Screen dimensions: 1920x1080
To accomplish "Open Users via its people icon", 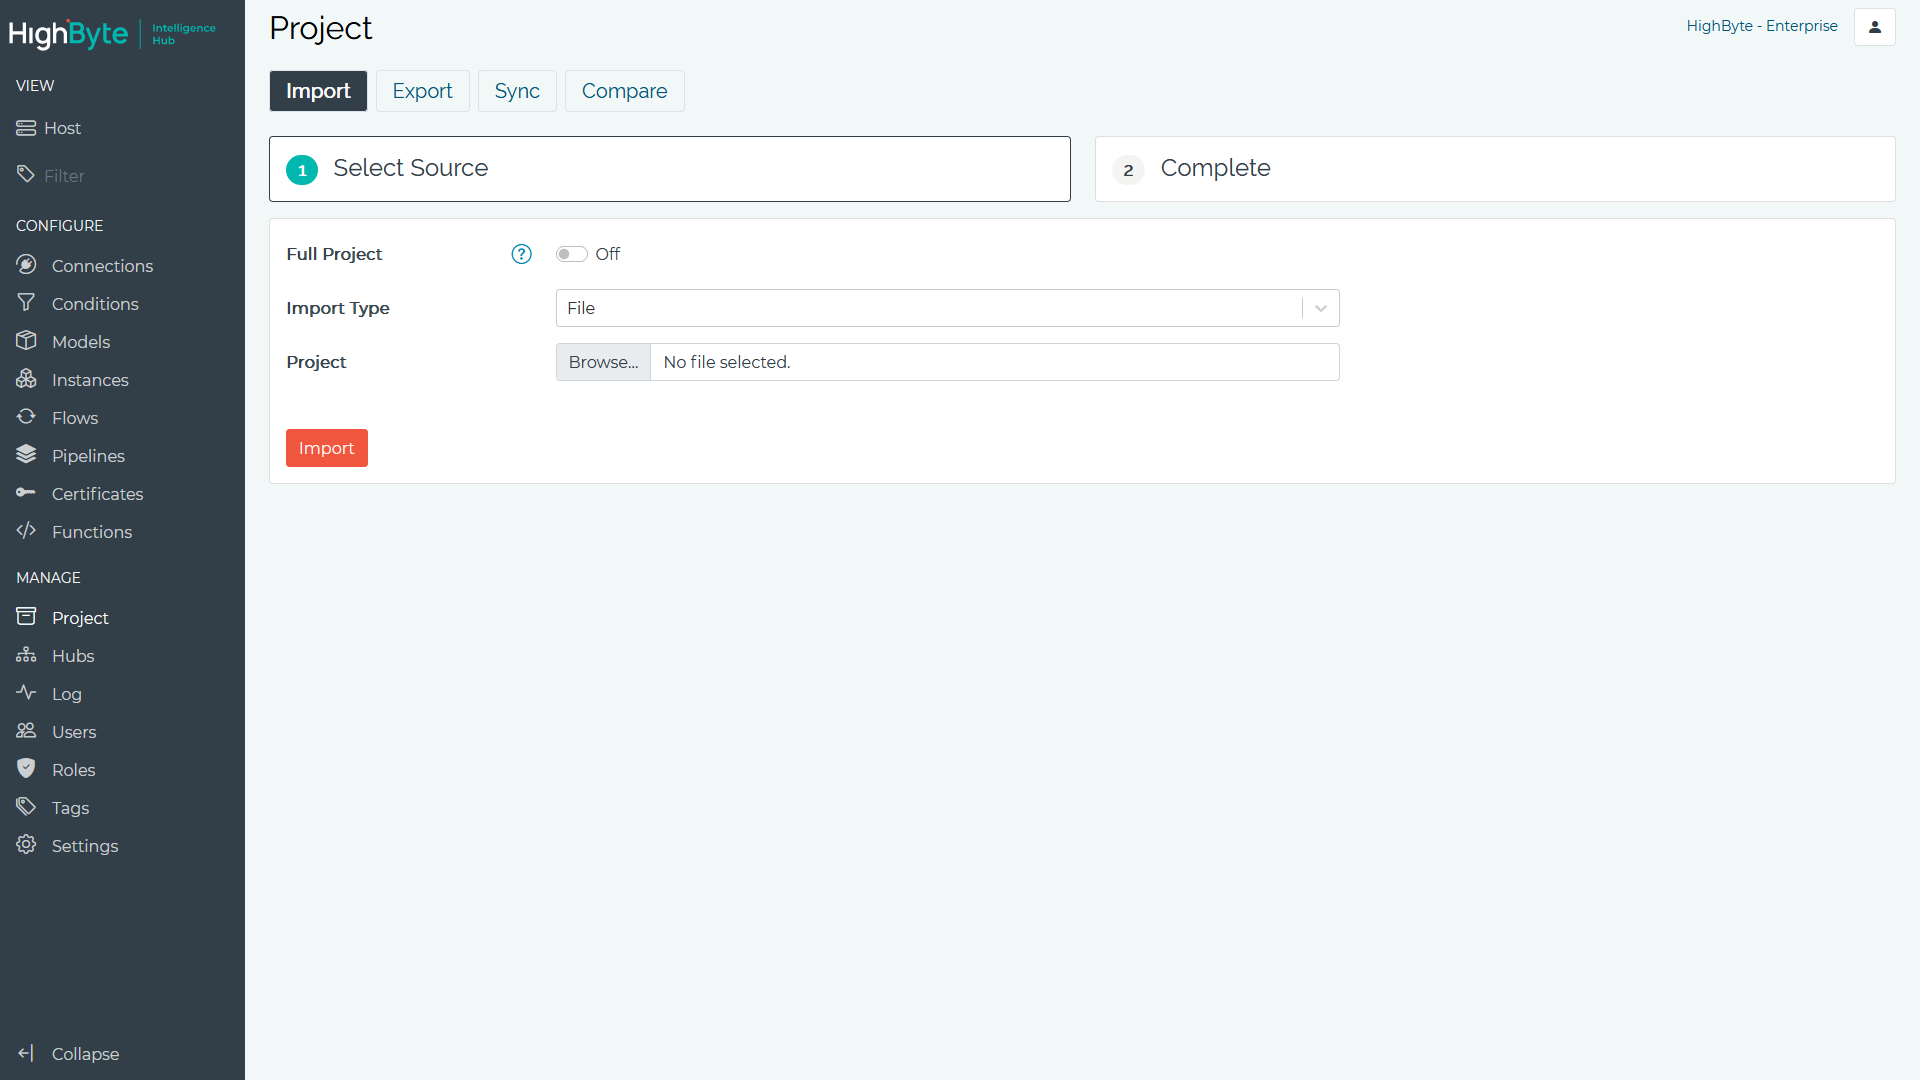I will 26,731.
